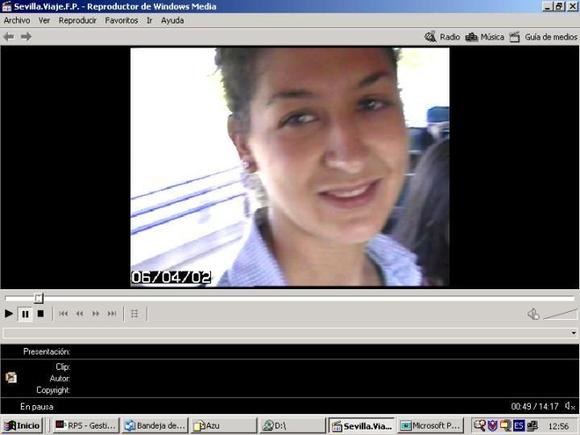Expand the playlist dropdown arrow
Image resolution: width=580 pixels, height=435 pixels.
(573, 333)
